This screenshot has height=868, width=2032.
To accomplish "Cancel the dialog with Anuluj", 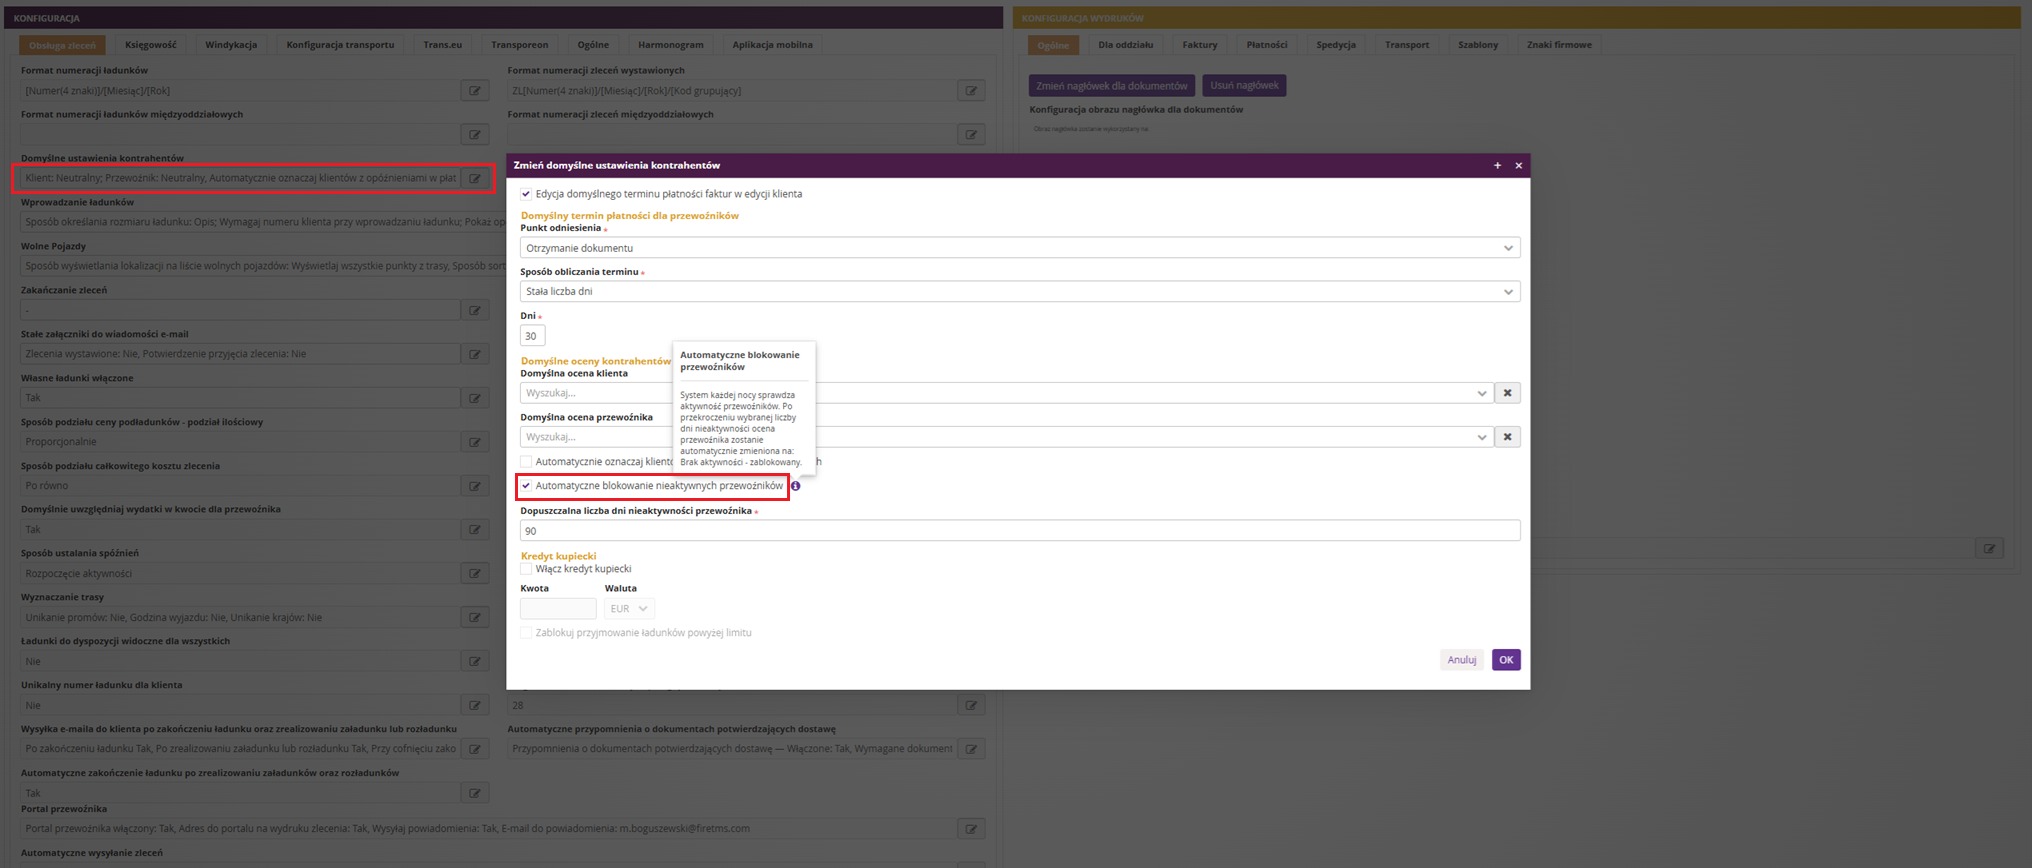I will 1462,660.
